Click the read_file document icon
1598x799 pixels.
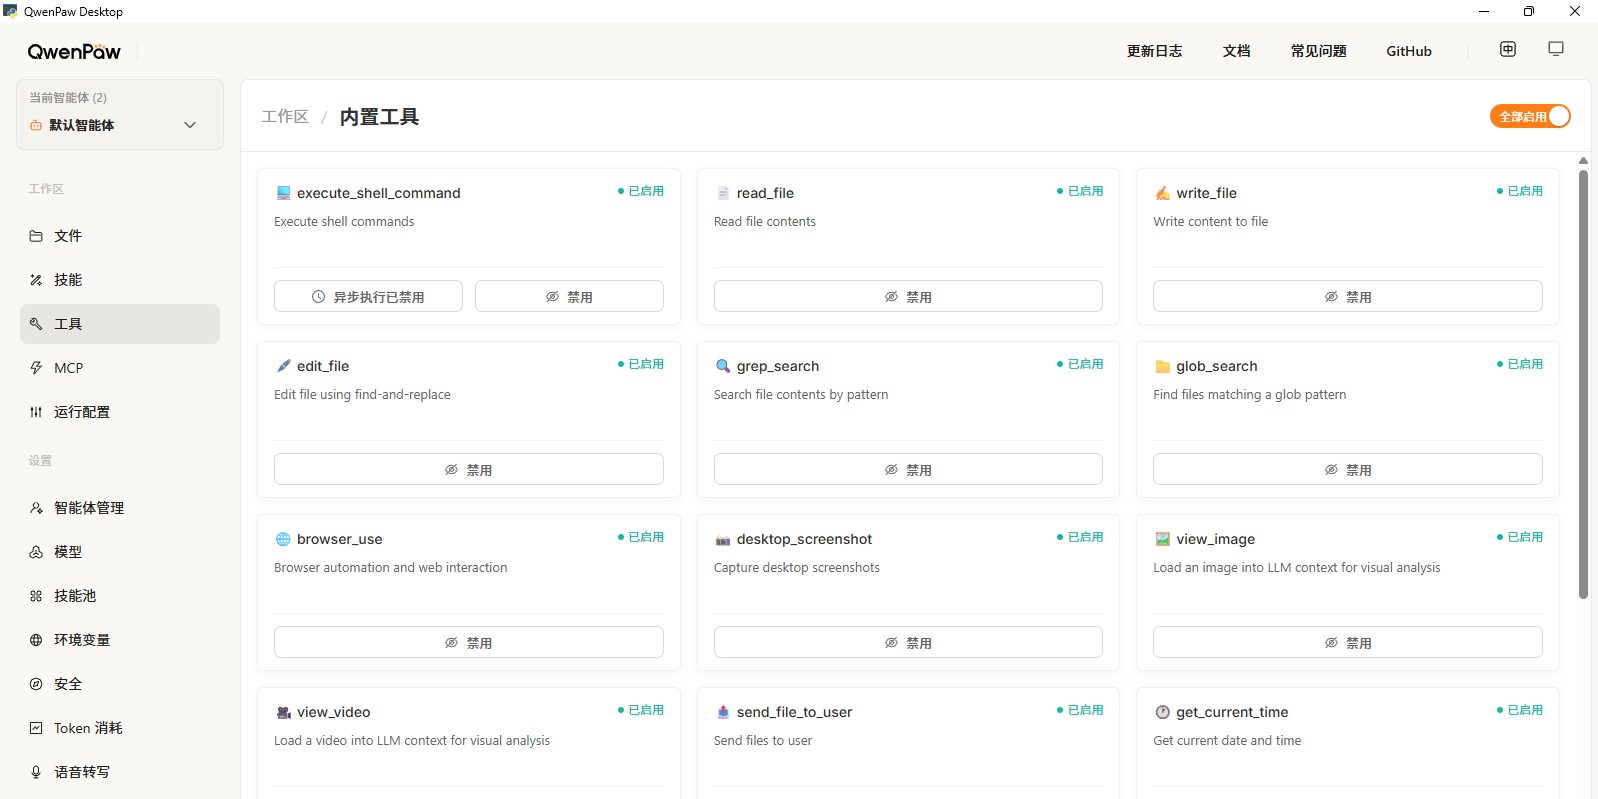coord(723,193)
